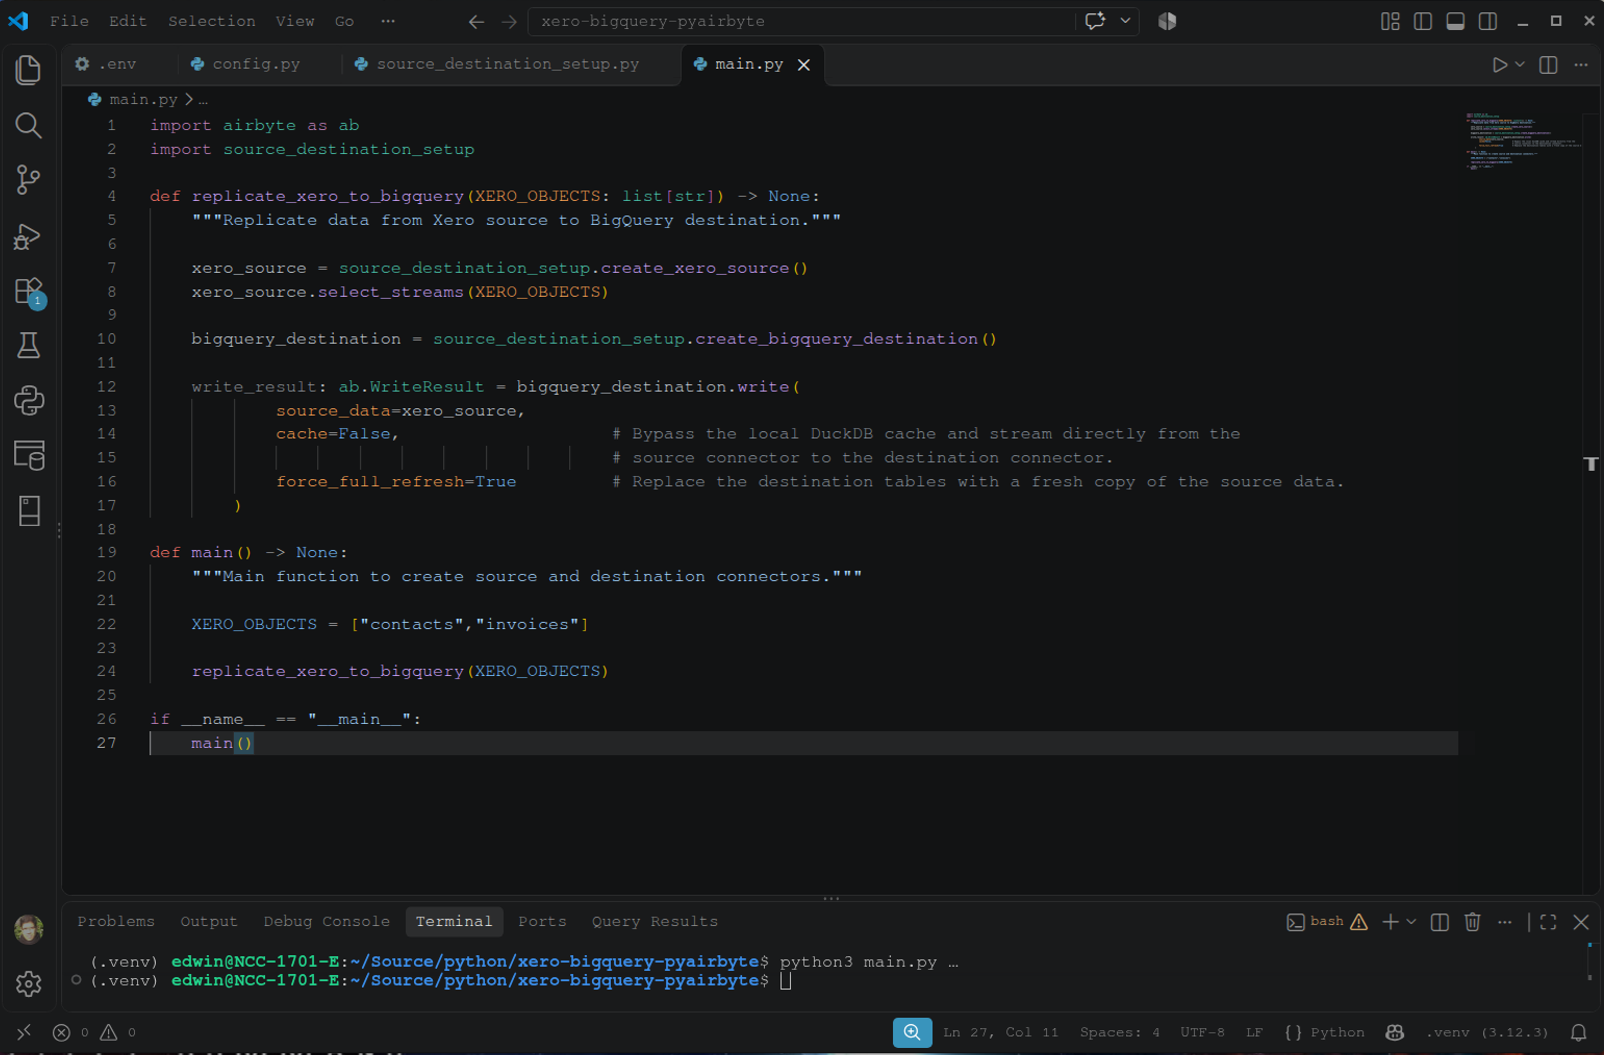Open the File menu
Viewport: 1604px width, 1055px height.
pos(69,21)
